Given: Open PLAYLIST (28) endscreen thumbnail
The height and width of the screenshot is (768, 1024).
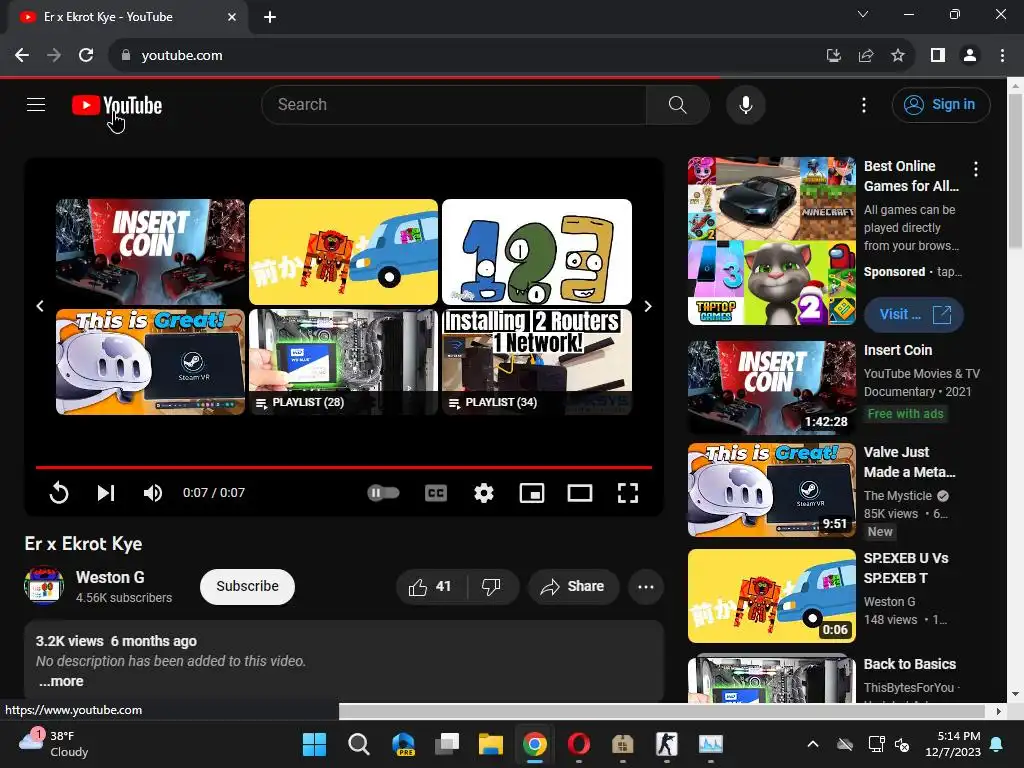Looking at the screenshot, I should (344, 362).
